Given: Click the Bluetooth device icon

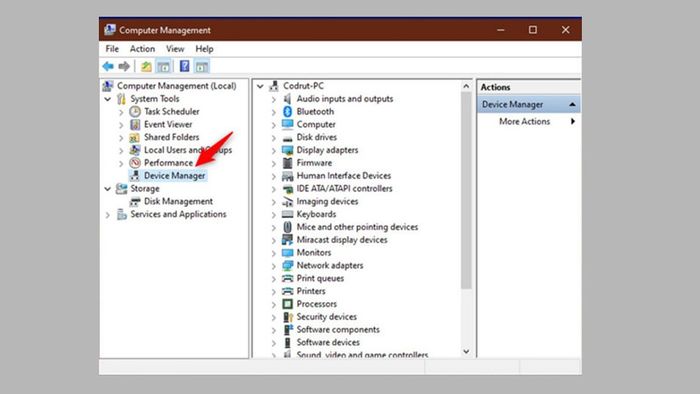Looking at the screenshot, I should 288,112.
